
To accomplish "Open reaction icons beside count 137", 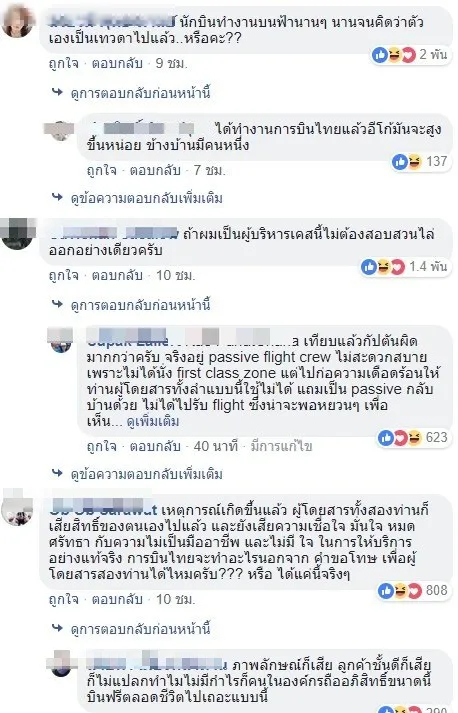I will 407,161.
